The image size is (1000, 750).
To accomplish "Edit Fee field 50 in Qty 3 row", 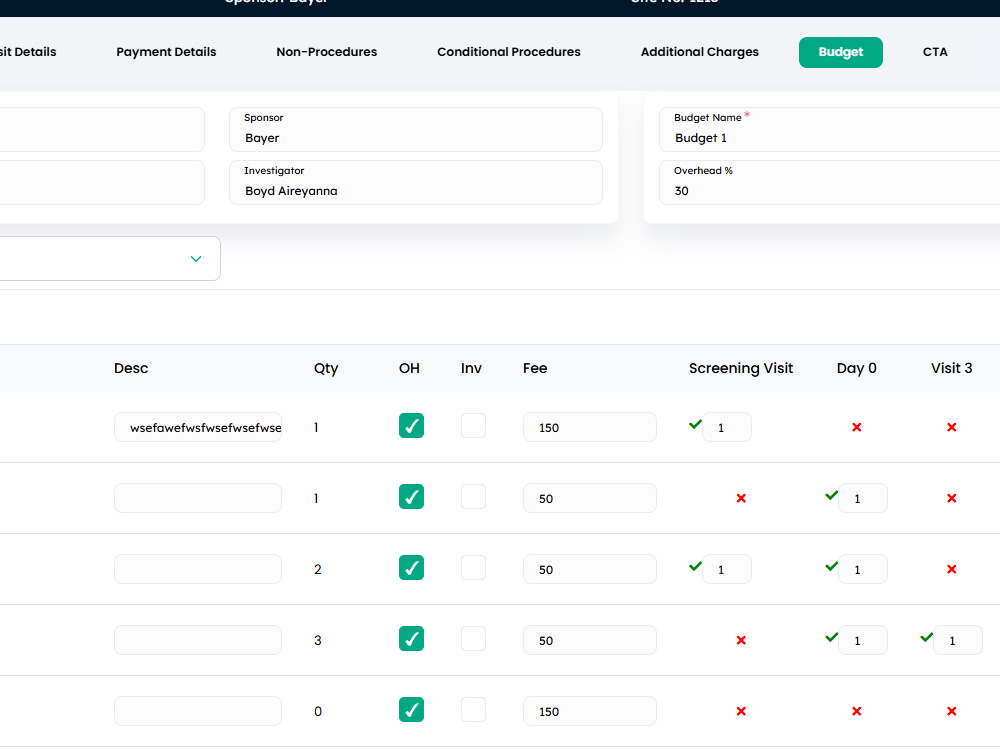I will (590, 640).
